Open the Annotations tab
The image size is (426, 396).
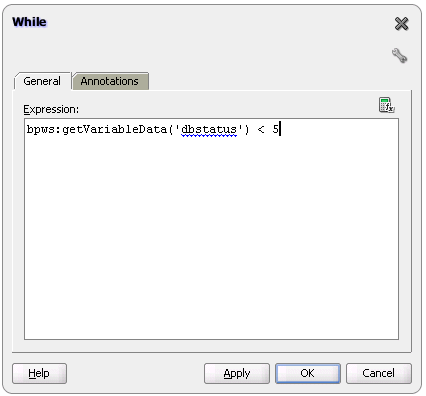tap(110, 81)
